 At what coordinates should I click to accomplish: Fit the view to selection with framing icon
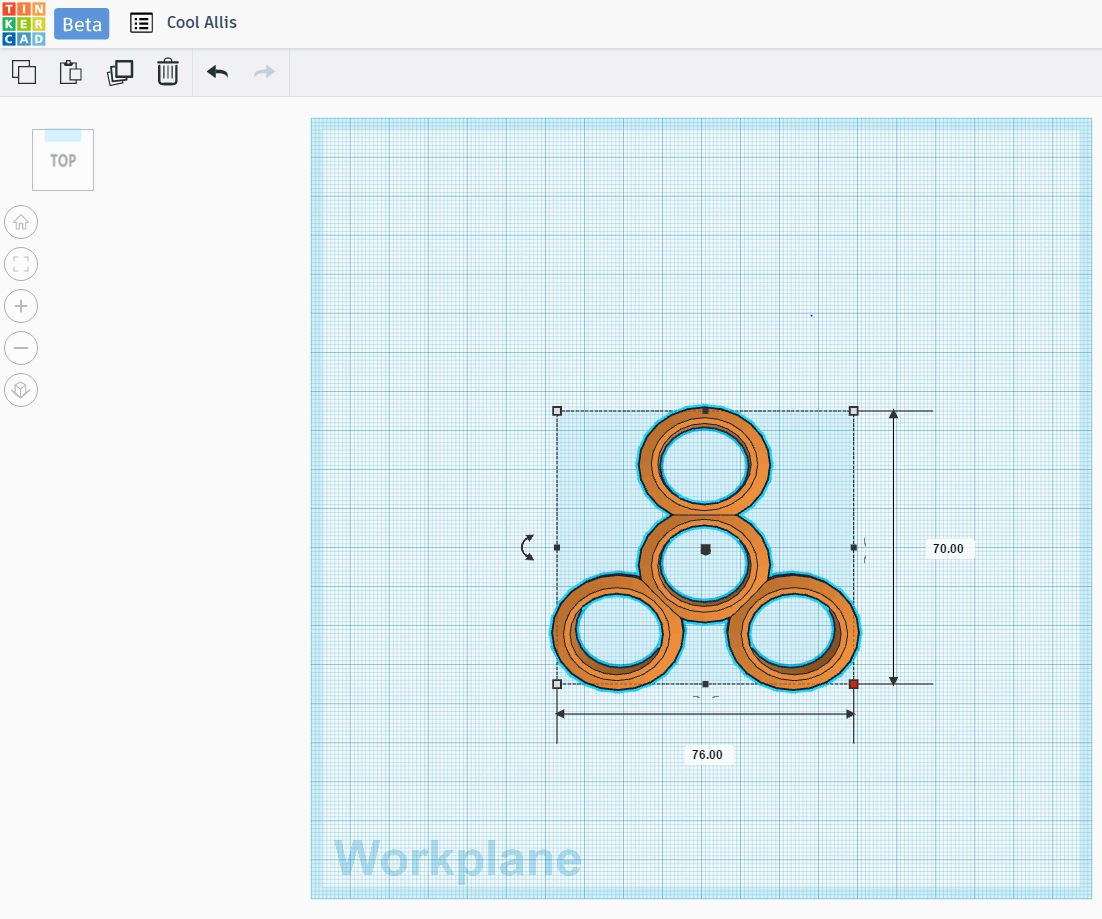[x=21, y=264]
